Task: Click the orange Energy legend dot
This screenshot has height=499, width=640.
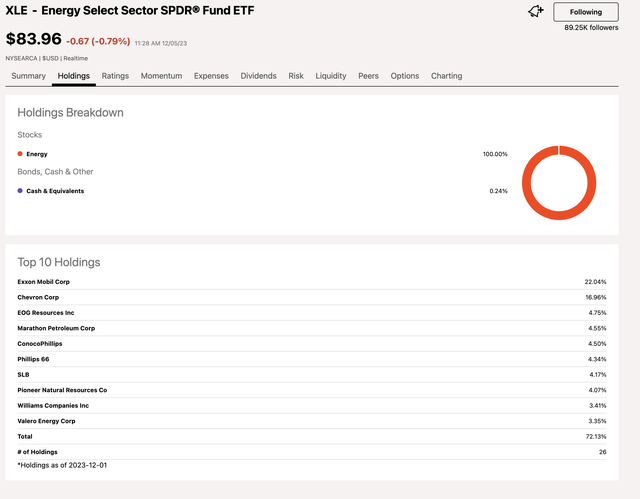Action: point(20,154)
